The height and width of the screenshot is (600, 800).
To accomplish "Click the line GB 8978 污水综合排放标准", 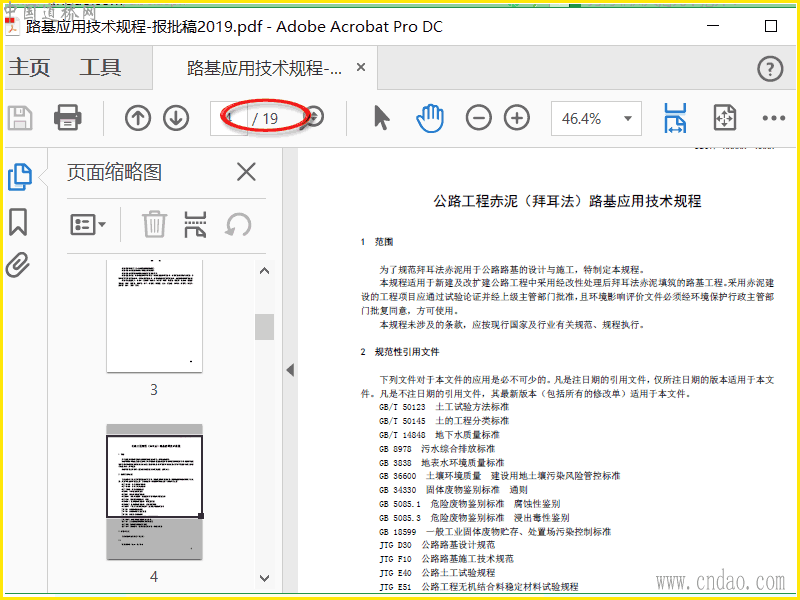I will tap(437, 449).
